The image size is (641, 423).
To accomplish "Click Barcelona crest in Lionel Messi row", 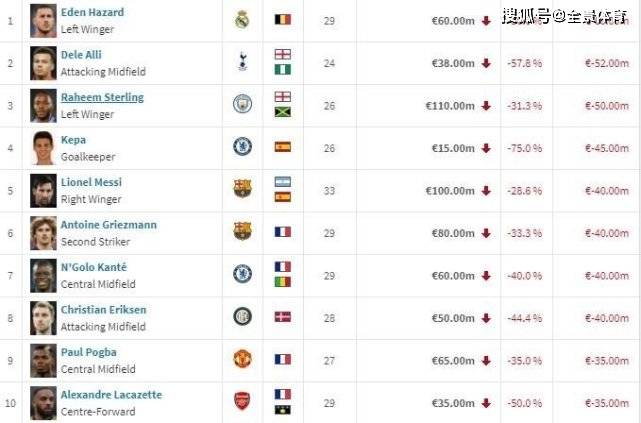I will [242, 188].
